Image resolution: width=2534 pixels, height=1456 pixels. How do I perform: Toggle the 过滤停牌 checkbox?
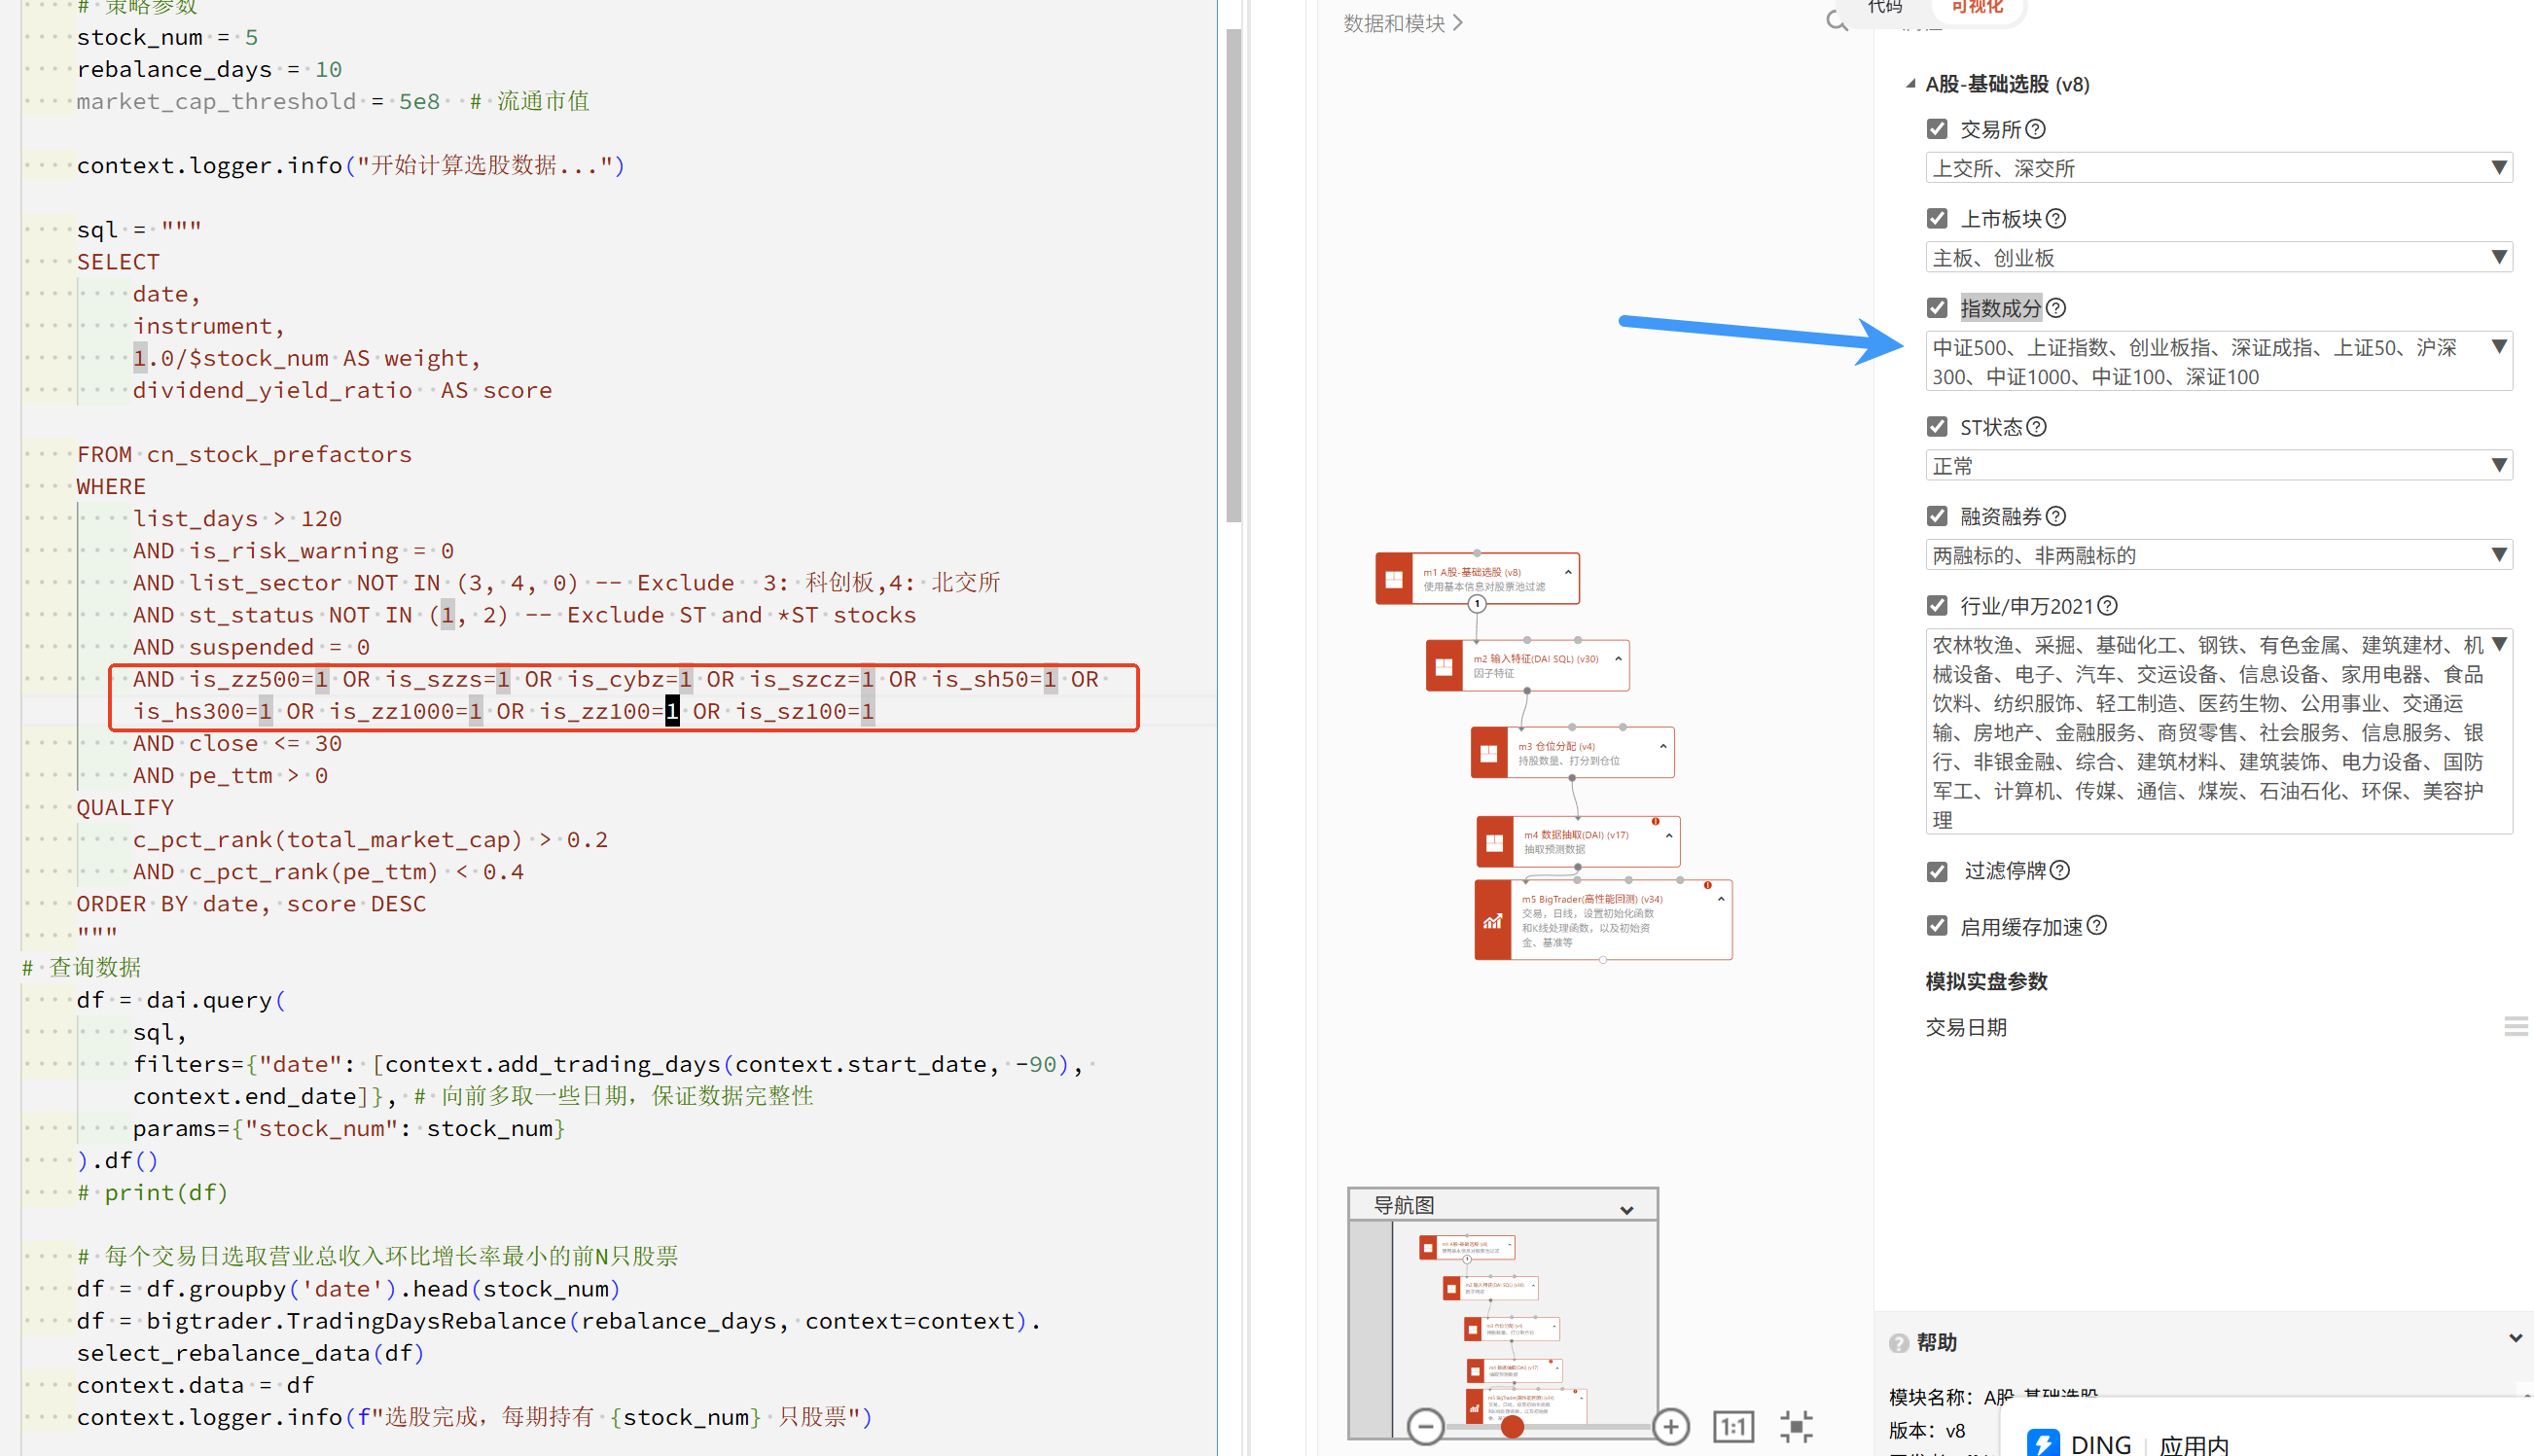point(1937,871)
